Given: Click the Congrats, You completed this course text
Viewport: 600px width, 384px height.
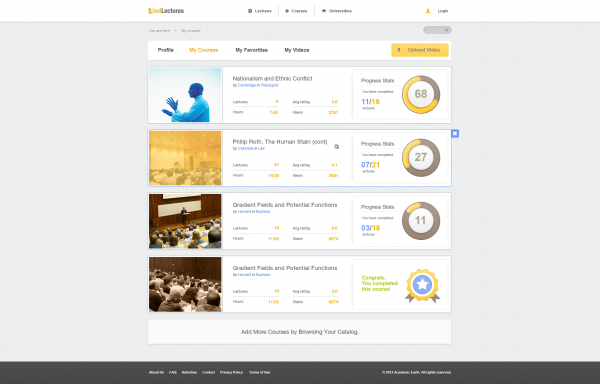Looking at the screenshot, I should pos(380,283).
